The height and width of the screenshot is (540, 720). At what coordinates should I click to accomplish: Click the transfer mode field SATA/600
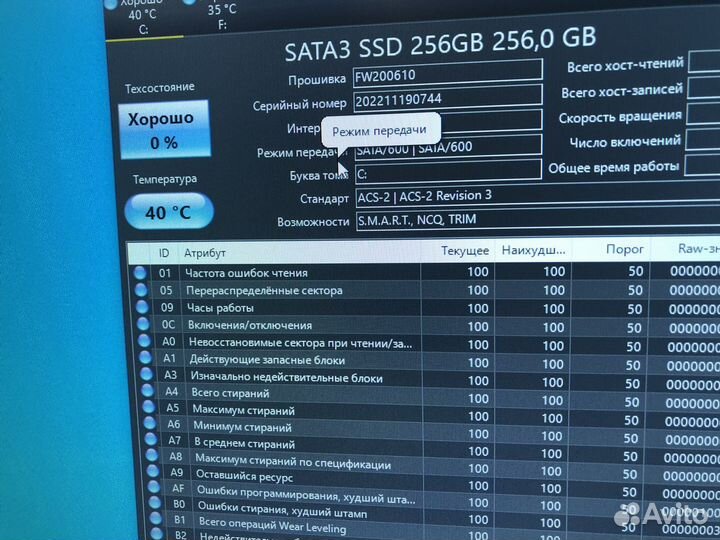point(446,148)
